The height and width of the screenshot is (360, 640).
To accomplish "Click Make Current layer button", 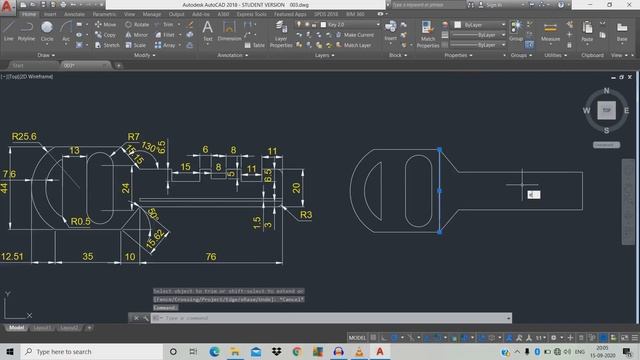I will (x=354, y=35).
